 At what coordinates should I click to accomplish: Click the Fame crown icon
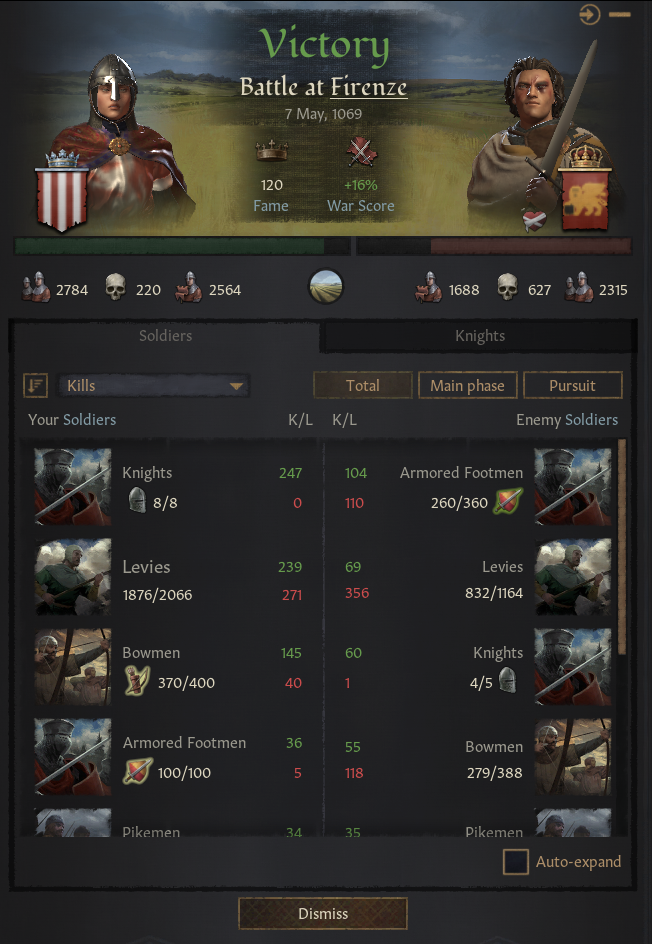click(272, 151)
